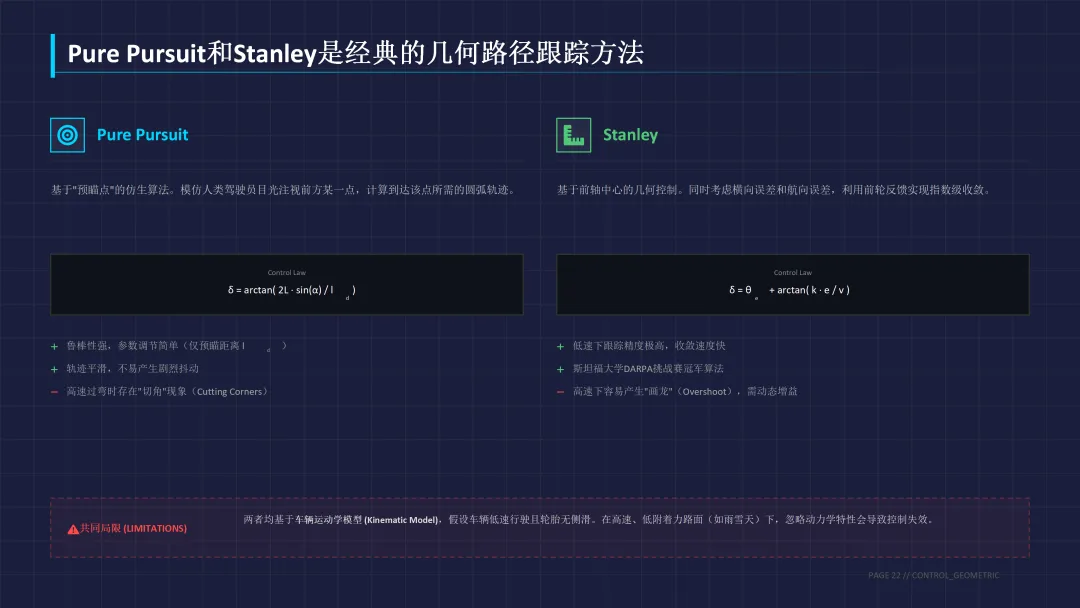Viewport: 1080px width, 608px height.
Task: Select the slide title about Pure Pursuit和Stanley
Action: click(x=355, y=53)
